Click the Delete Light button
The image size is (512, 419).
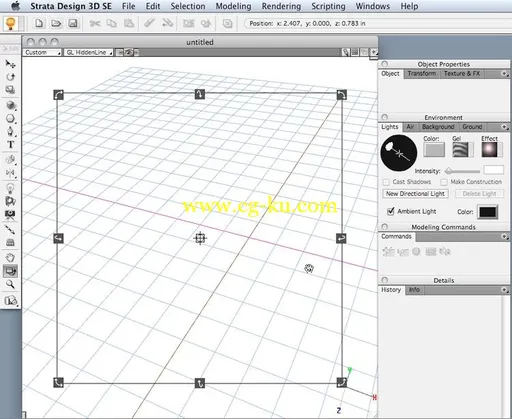pos(479,194)
